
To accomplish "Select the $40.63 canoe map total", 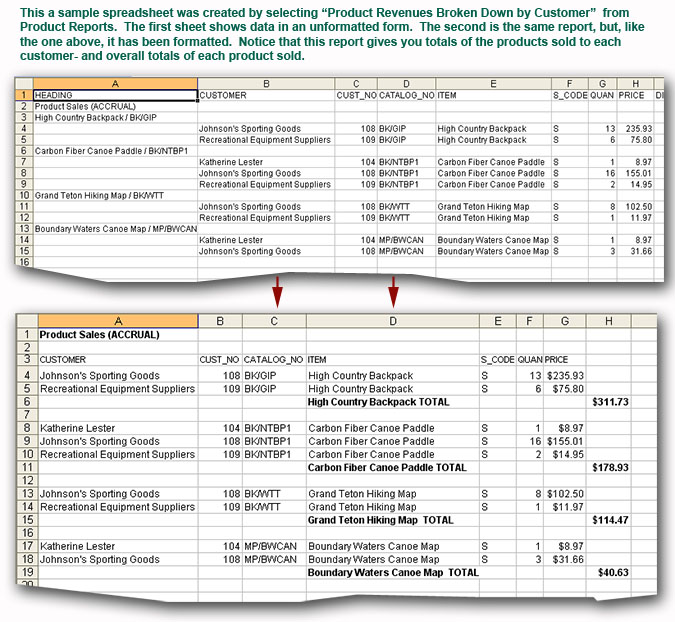I will [x=610, y=573].
